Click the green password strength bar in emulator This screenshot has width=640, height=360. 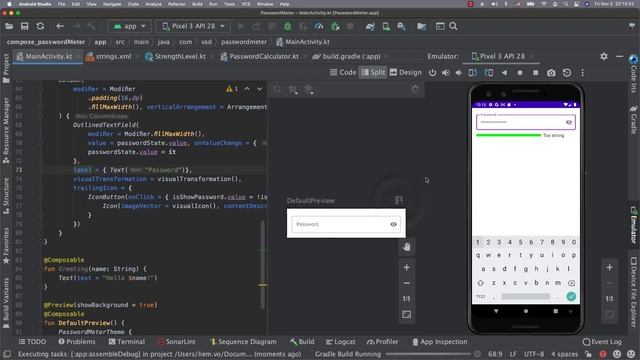click(x=508, y=135)
